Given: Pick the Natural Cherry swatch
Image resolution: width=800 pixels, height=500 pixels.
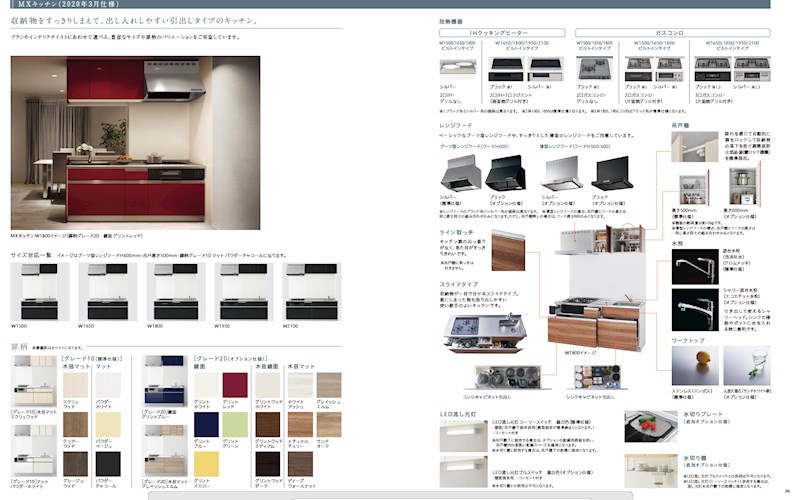Looking at the screenshot, I should click(x=300, y=424).
